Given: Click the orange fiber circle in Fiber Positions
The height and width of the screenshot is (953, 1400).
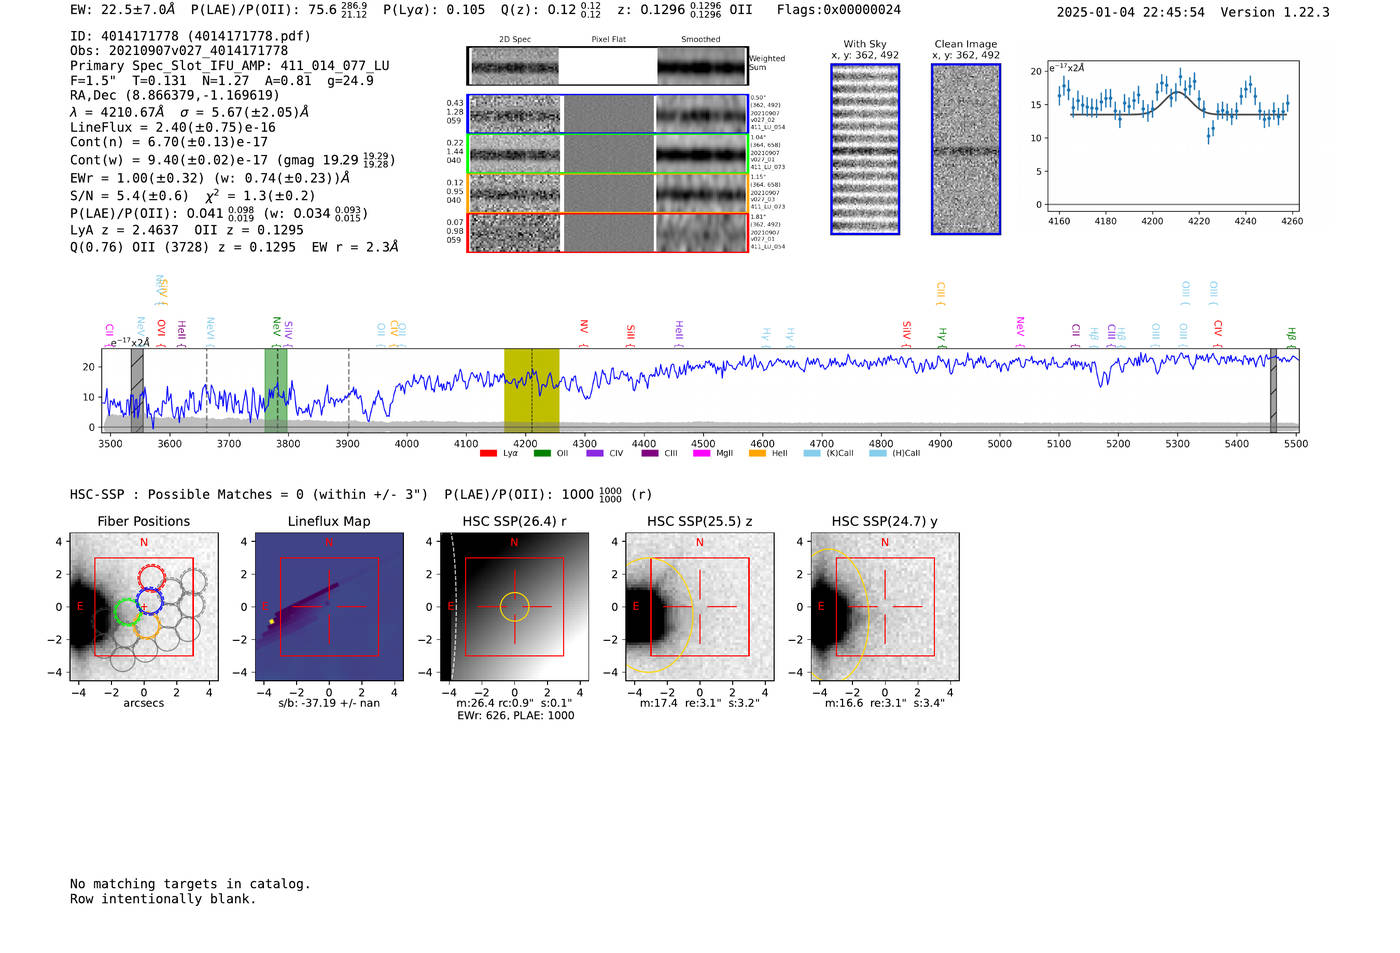Looking at the screenshot, I should click(146, 626).
